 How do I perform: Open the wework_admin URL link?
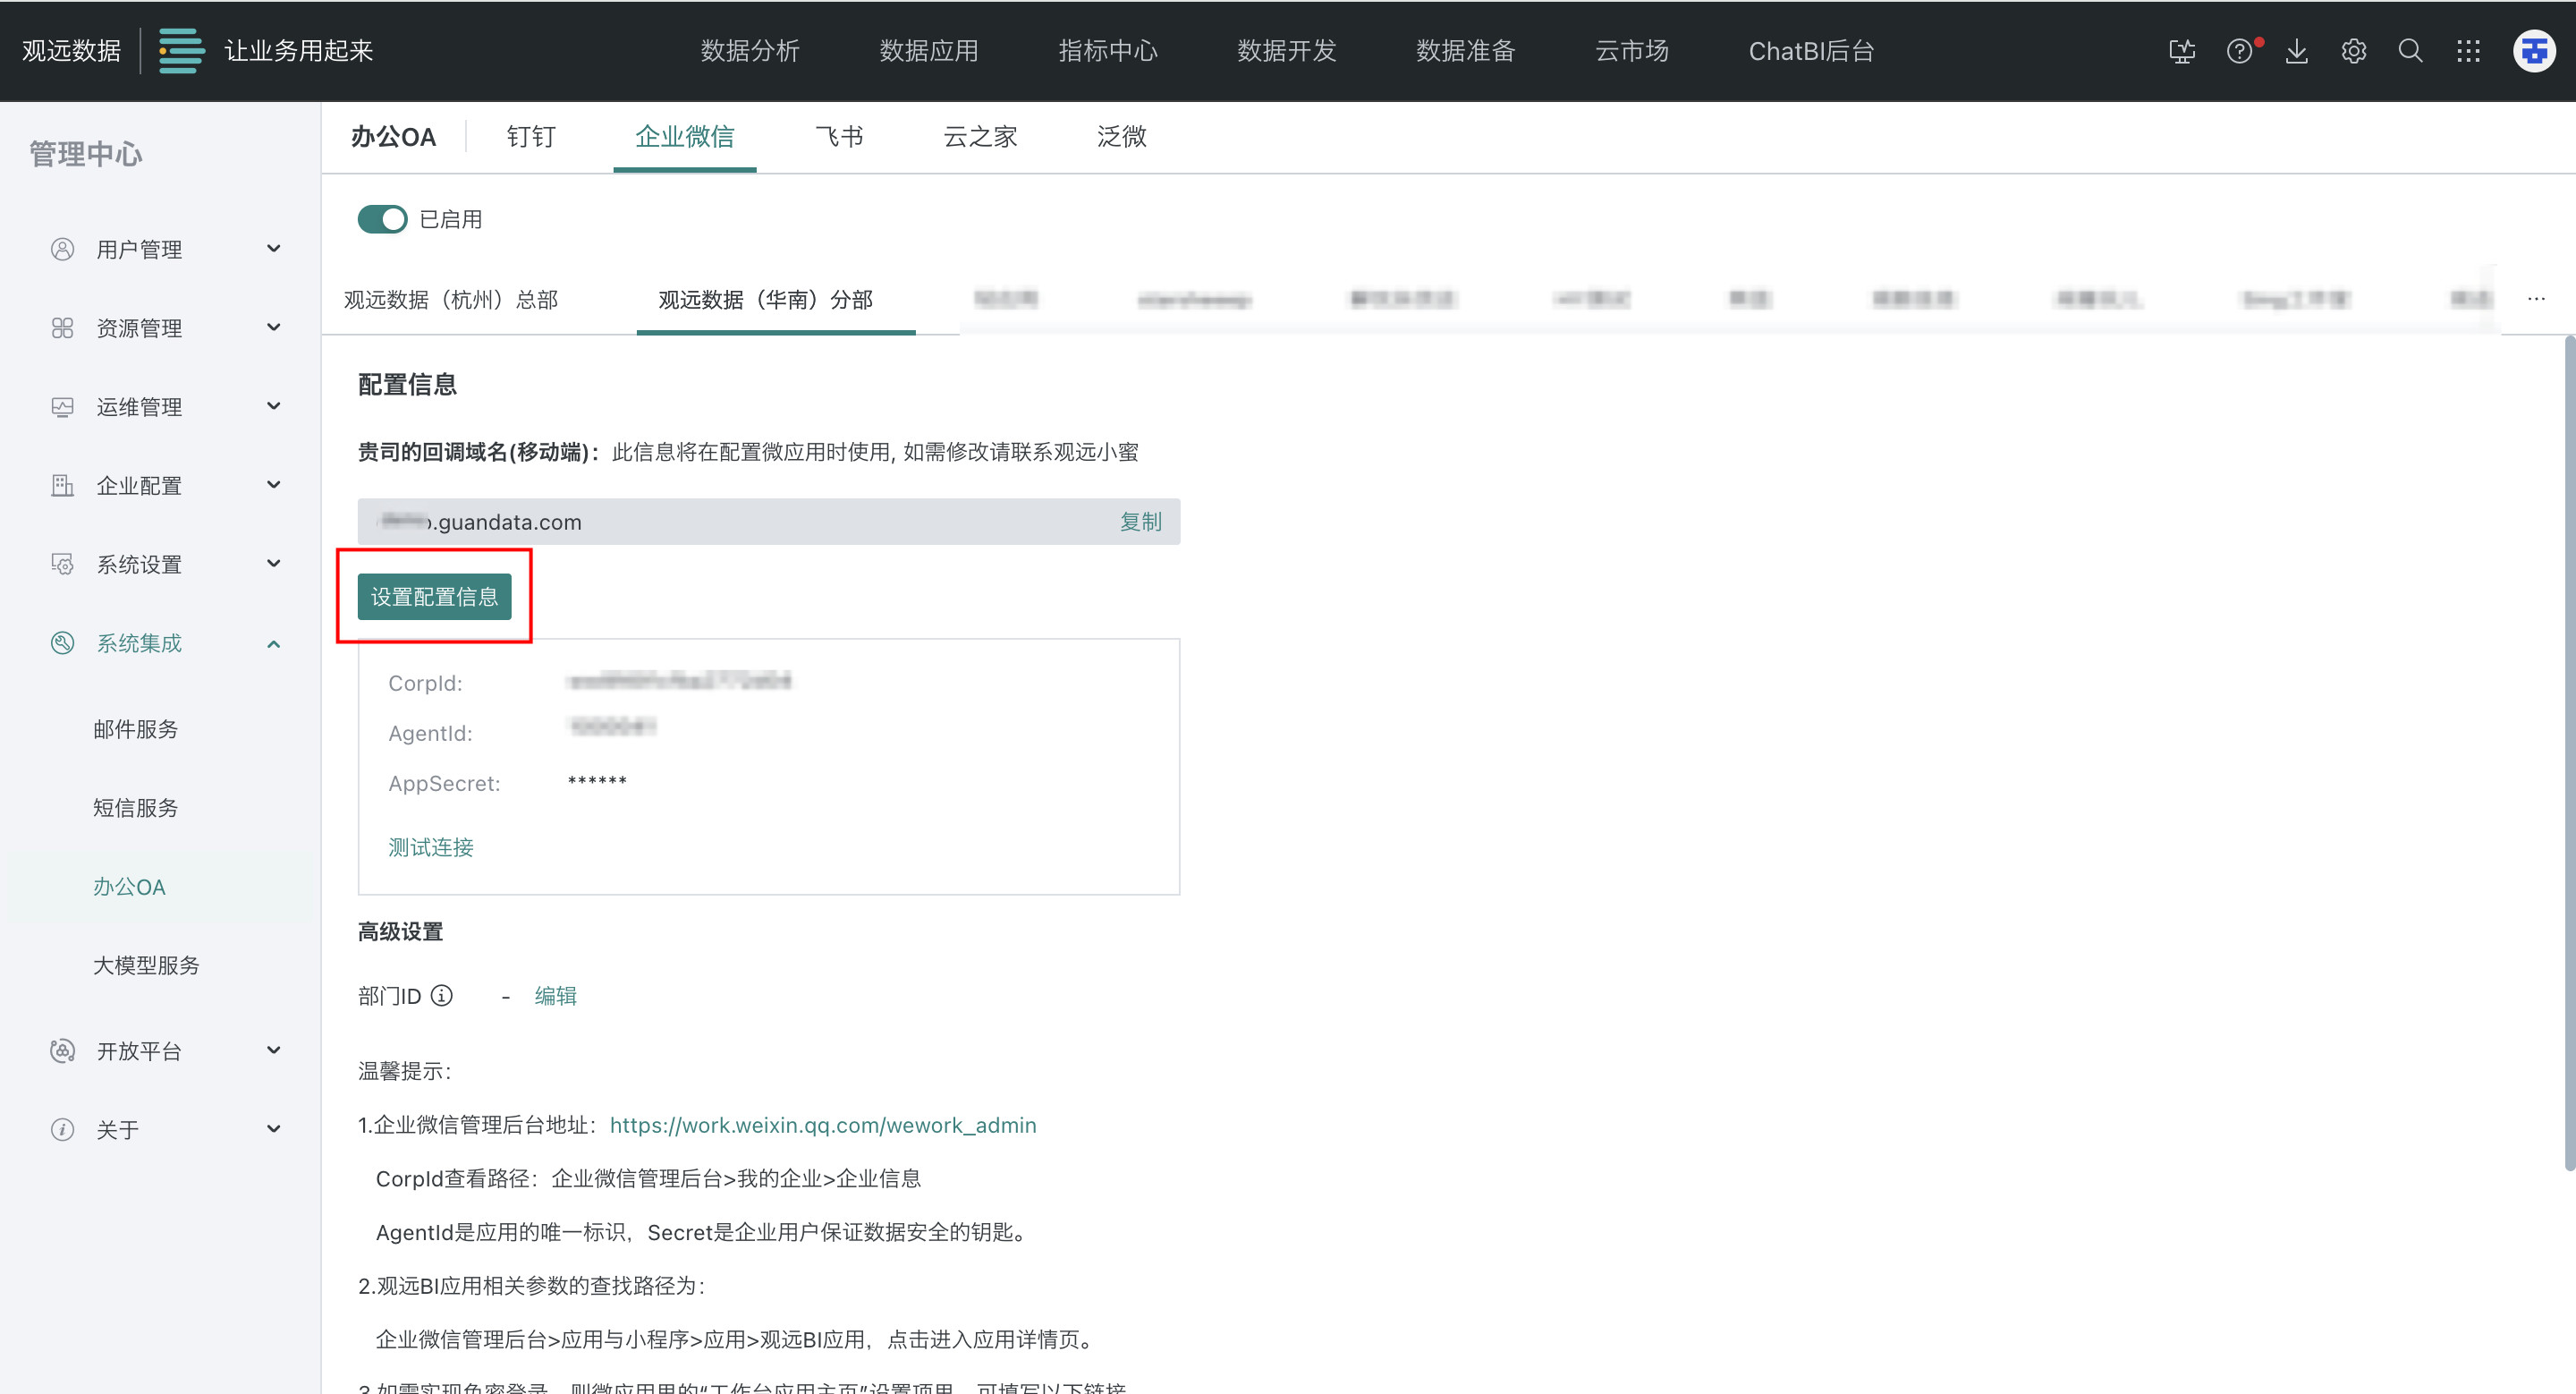(x=822, y=1125)
